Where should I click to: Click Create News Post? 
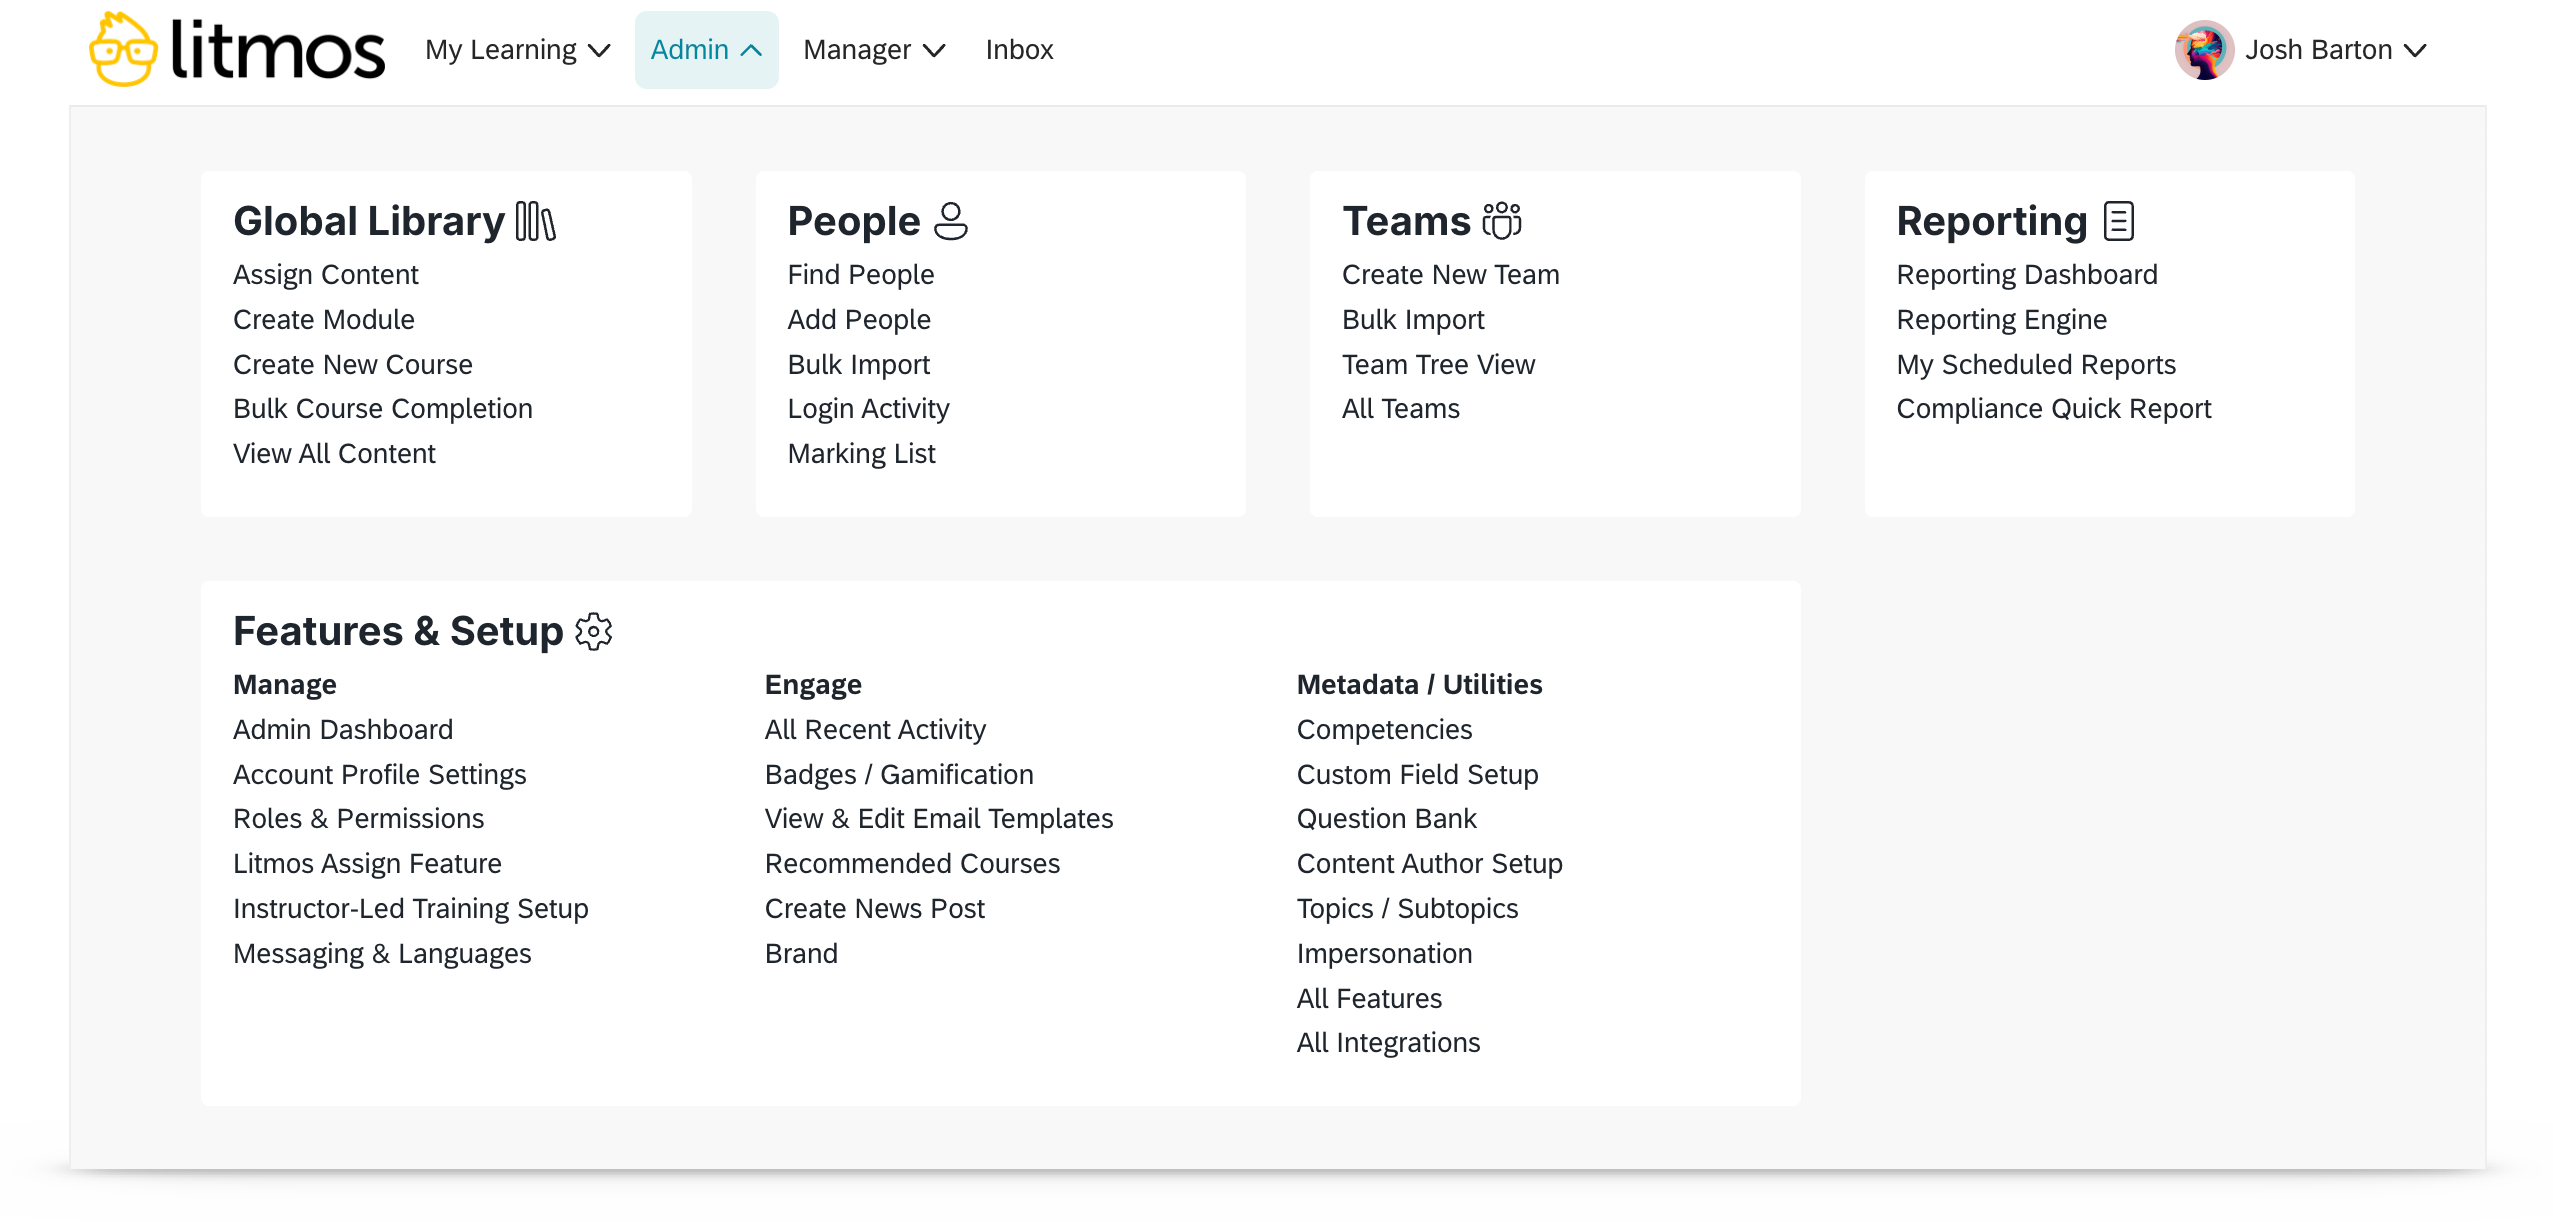tap(875, 908)
